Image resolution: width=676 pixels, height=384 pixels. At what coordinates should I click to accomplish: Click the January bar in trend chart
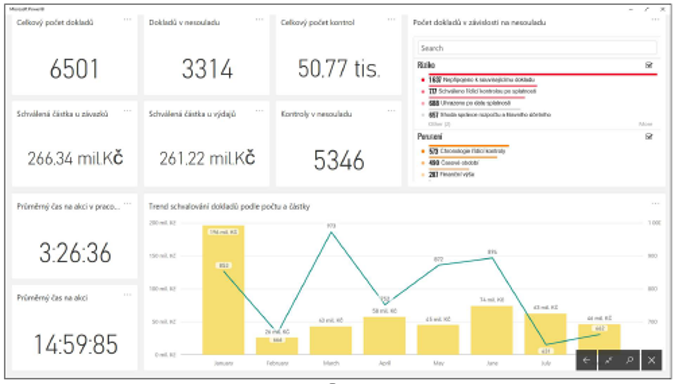point(223,290)
